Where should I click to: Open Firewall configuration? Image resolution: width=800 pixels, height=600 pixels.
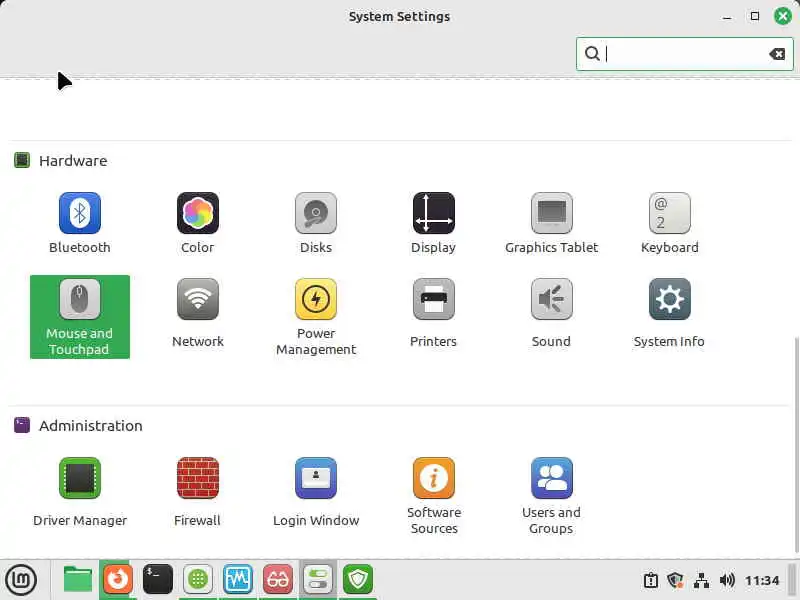click(198, 495)
